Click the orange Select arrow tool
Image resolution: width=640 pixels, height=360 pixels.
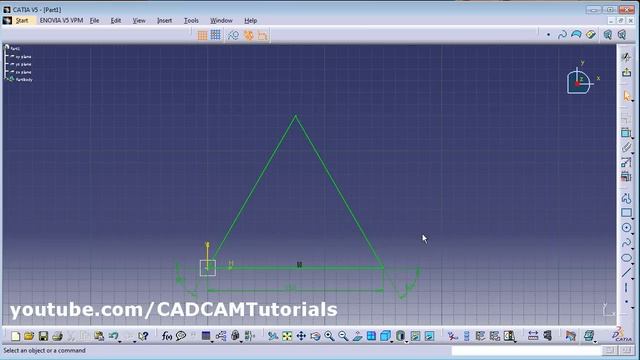627,96
